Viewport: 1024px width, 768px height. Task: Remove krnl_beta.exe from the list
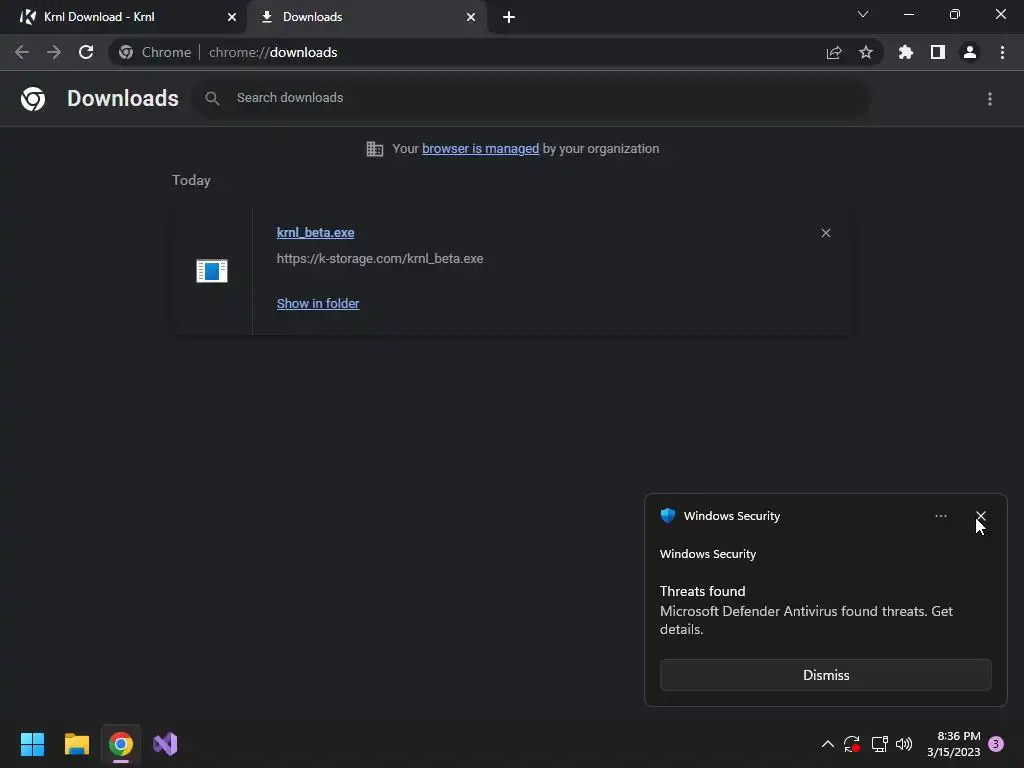[826, 233]
